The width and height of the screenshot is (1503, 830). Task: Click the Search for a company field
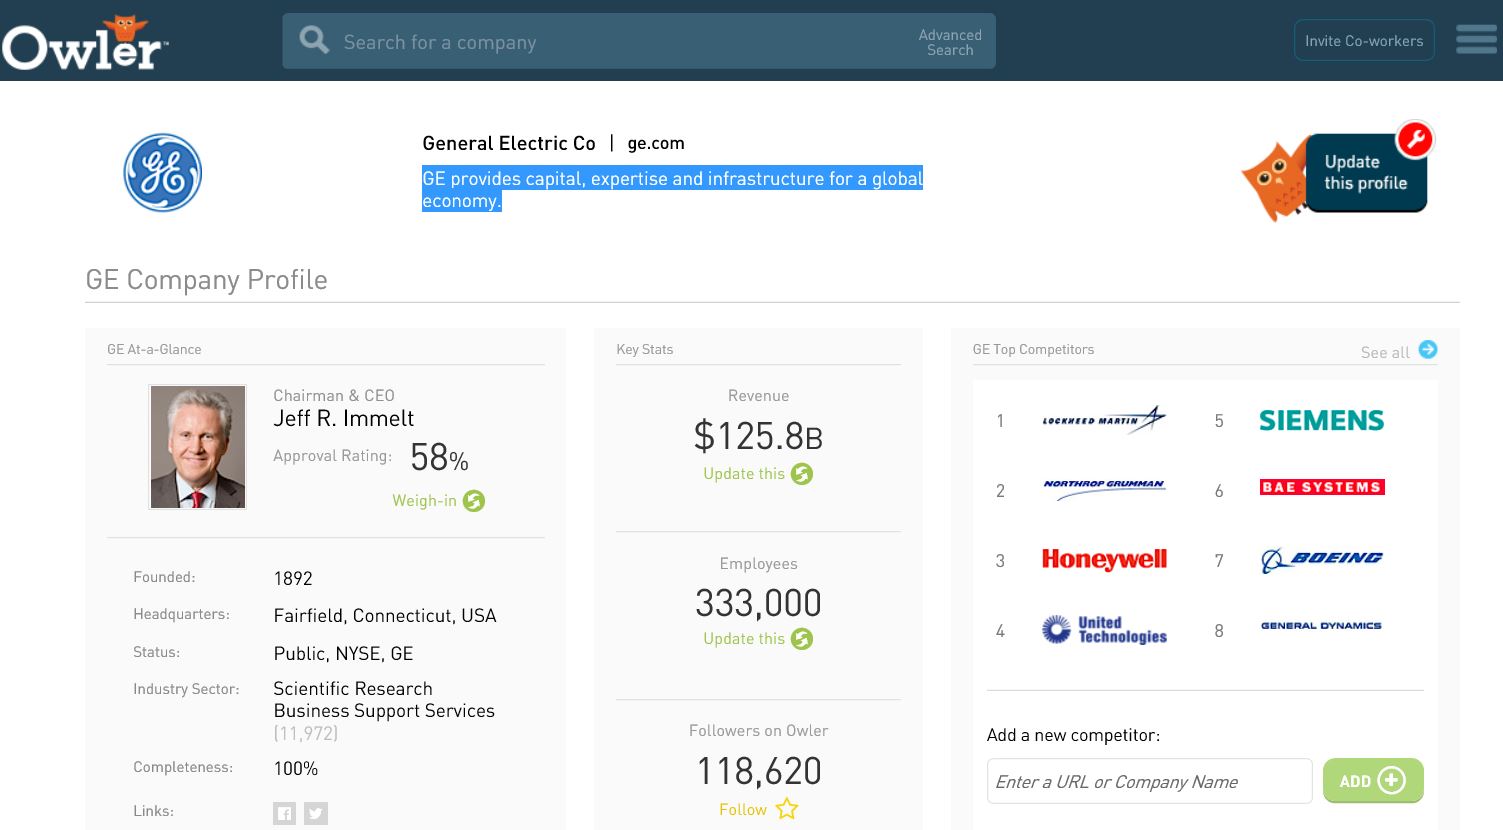620,42
